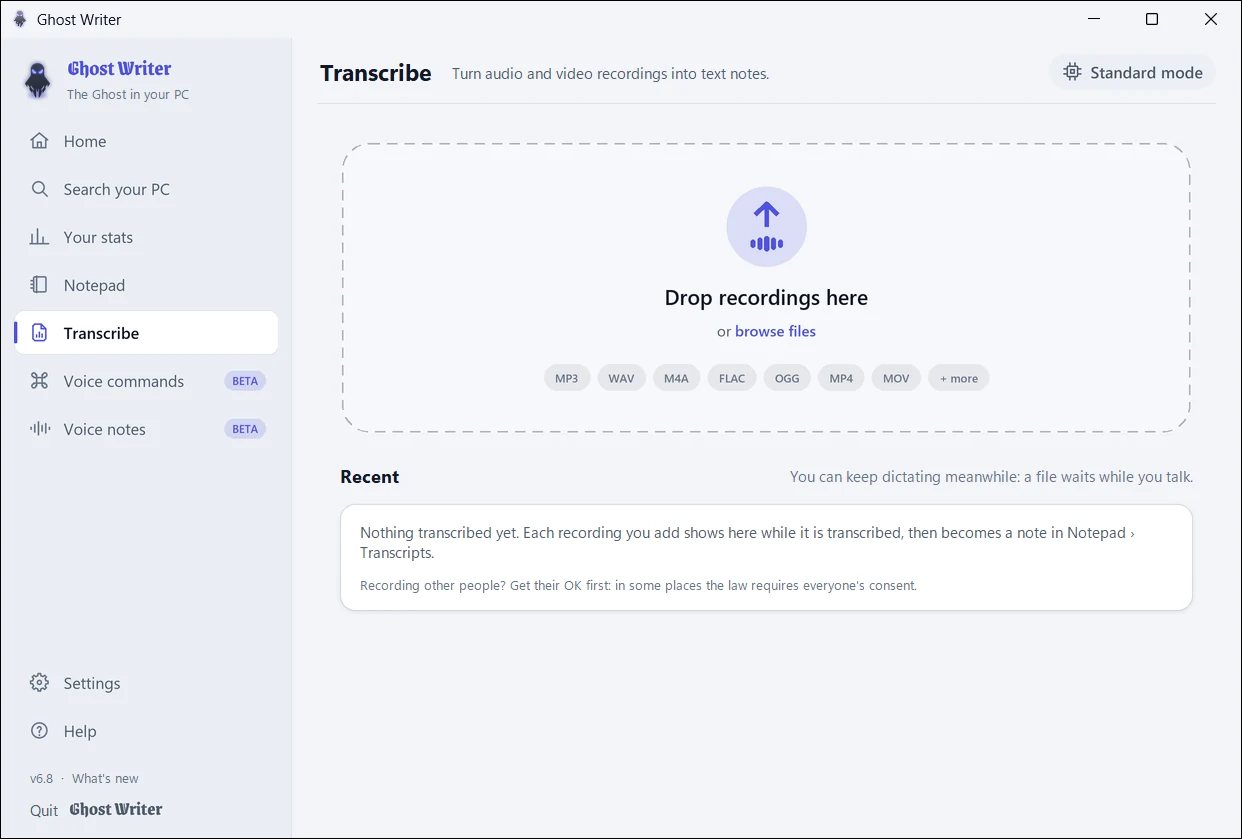Minimize the Ghost Writer window
Screen dimensions: 1242x839
(x=1092, y=19)
